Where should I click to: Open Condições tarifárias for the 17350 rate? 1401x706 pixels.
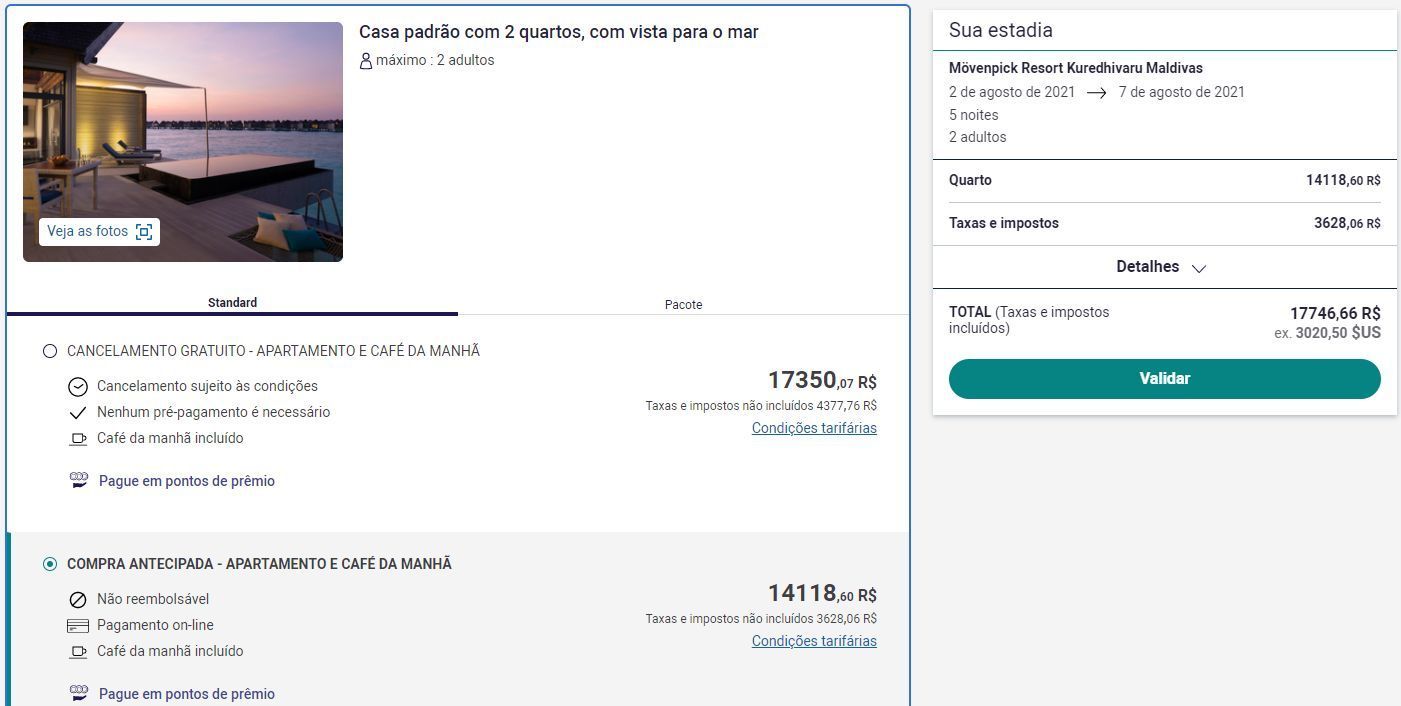coord(814,428)
